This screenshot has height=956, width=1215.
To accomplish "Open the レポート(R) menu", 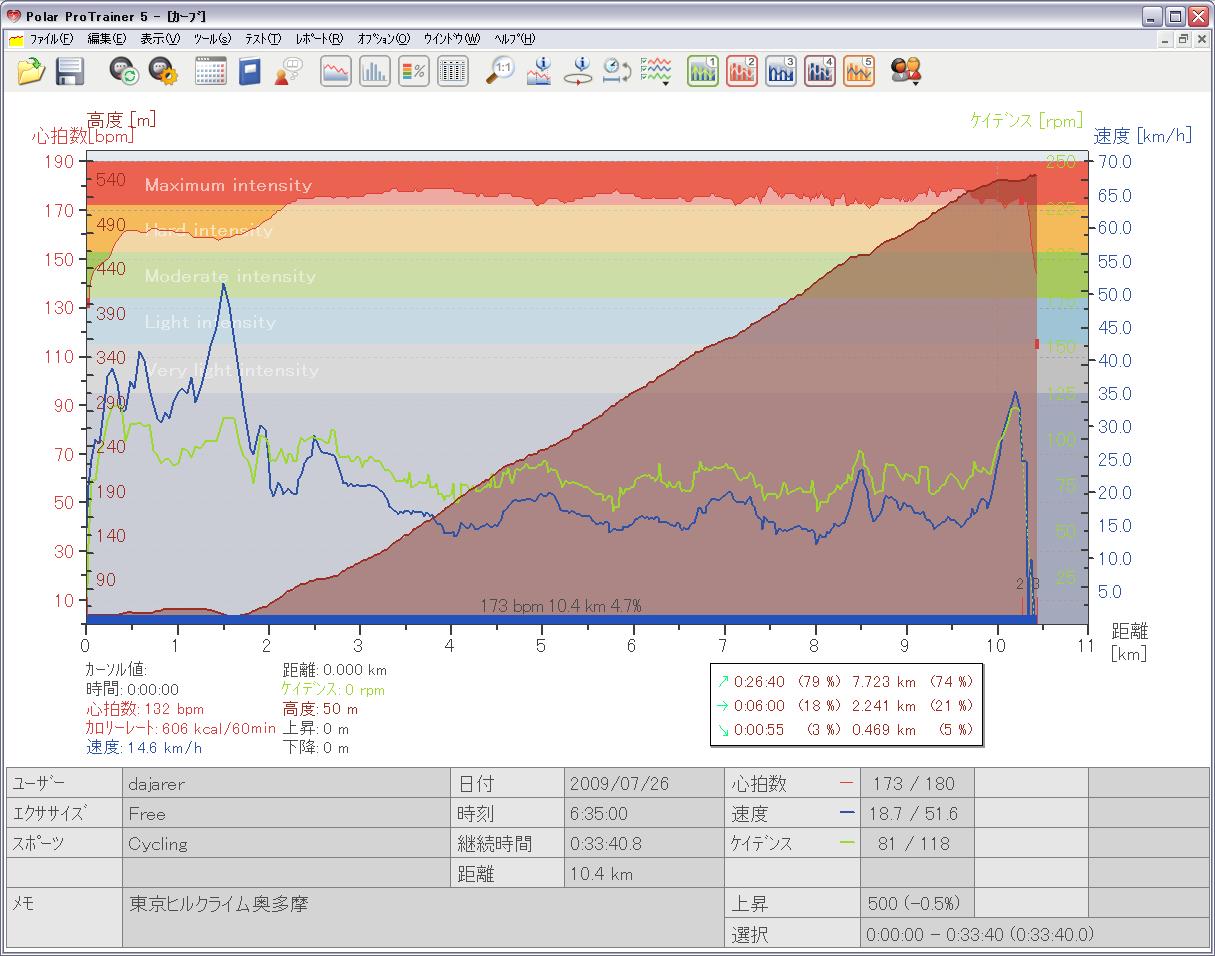I will click(320, 39).
